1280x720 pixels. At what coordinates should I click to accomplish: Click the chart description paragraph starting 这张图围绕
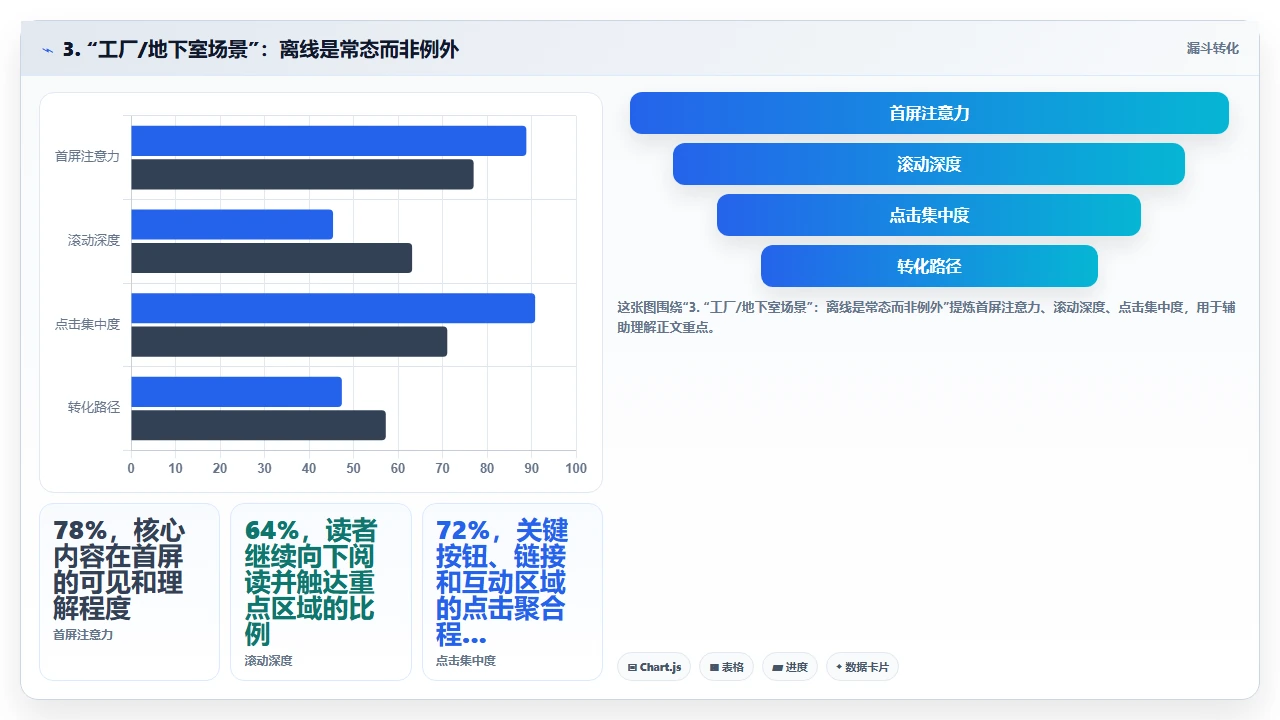point(926,317)
